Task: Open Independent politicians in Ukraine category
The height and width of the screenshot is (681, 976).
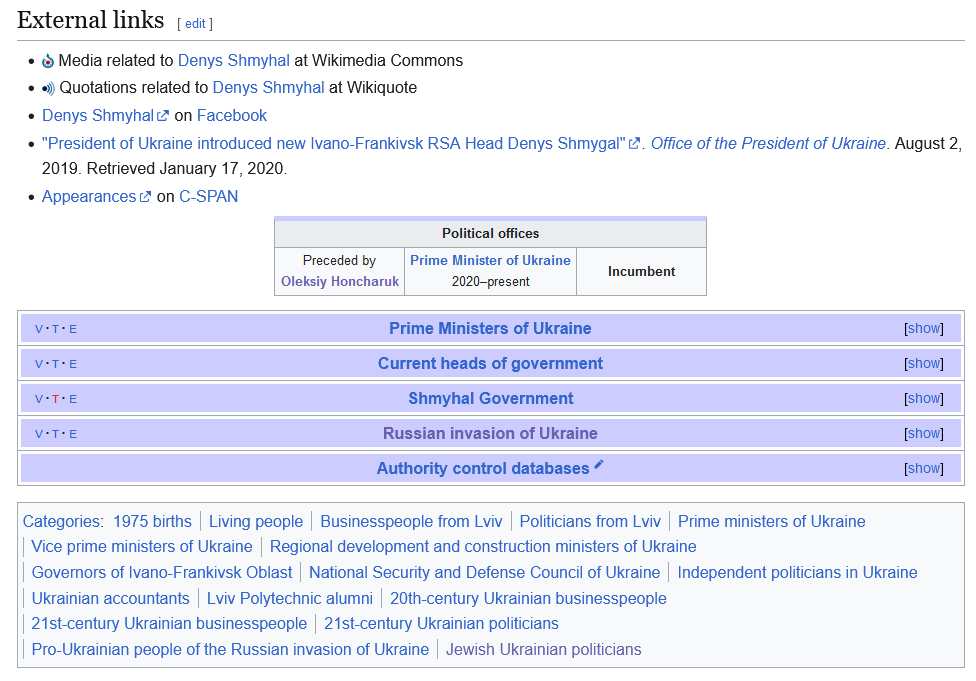Action: click(x=797, y=572)
